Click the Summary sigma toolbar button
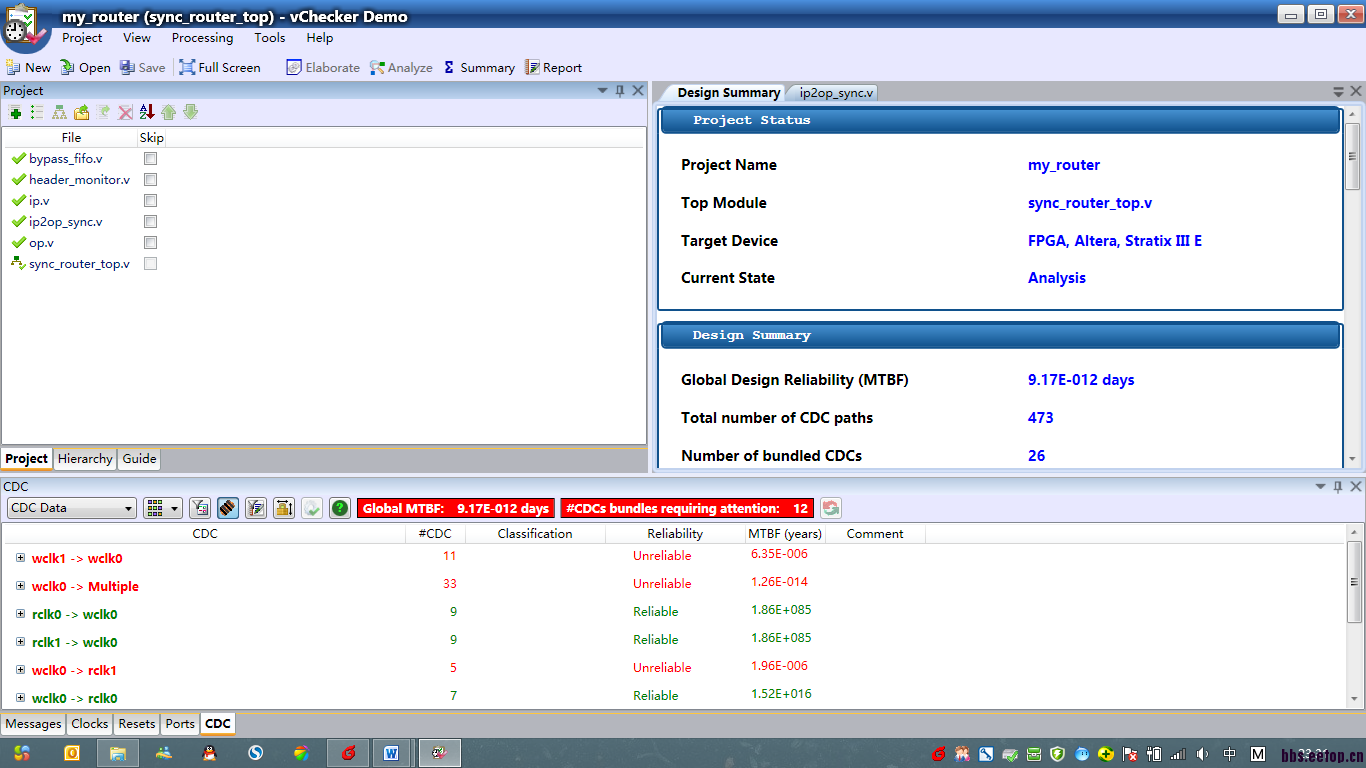Screen dimensions: 1366x768 (x=478, y=68)
